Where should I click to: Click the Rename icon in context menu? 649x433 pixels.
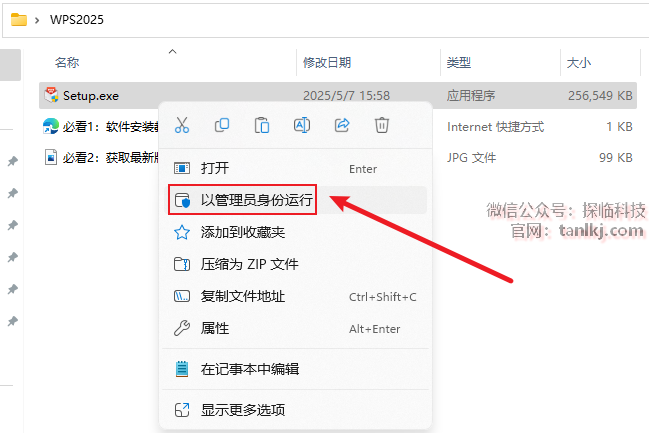pos(302,125)
